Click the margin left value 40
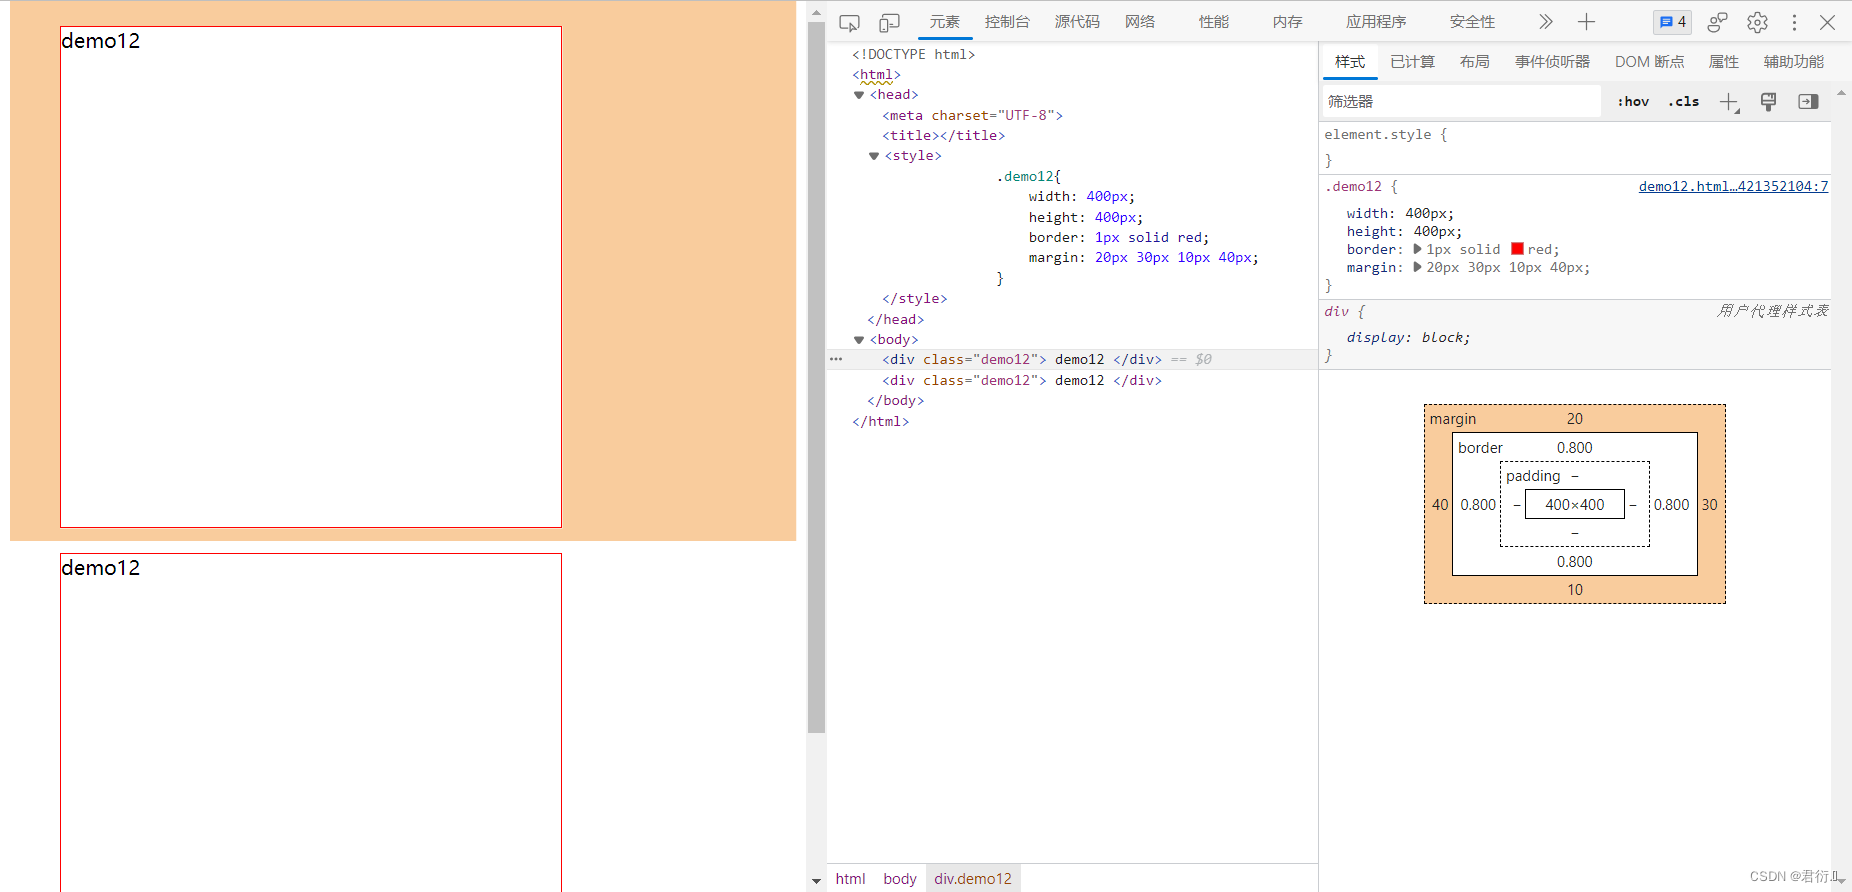1852x892 pixels. [x=1440, y=505]
